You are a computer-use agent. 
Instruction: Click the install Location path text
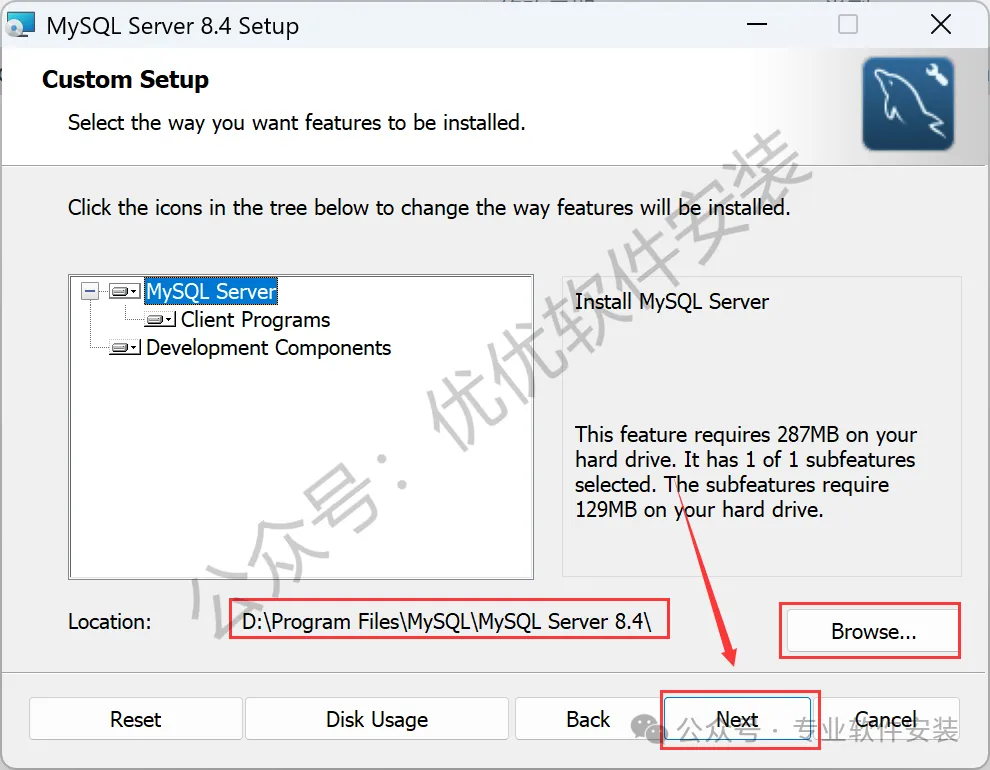click(x=446, y=622)
